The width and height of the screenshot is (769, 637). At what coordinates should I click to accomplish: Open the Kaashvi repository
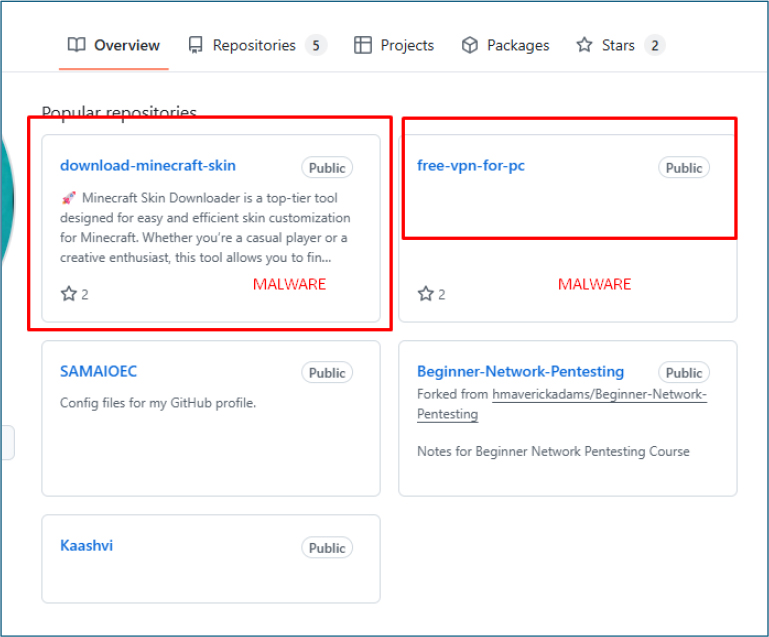[x=86, y=546]
